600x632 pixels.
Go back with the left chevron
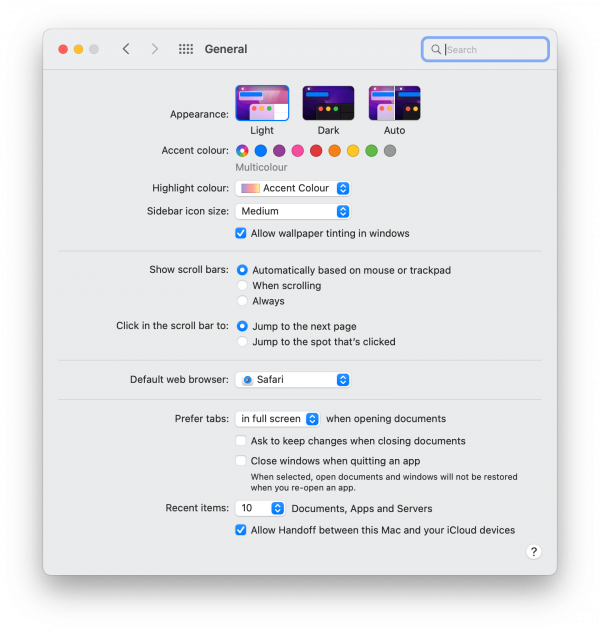pos(126,49)
